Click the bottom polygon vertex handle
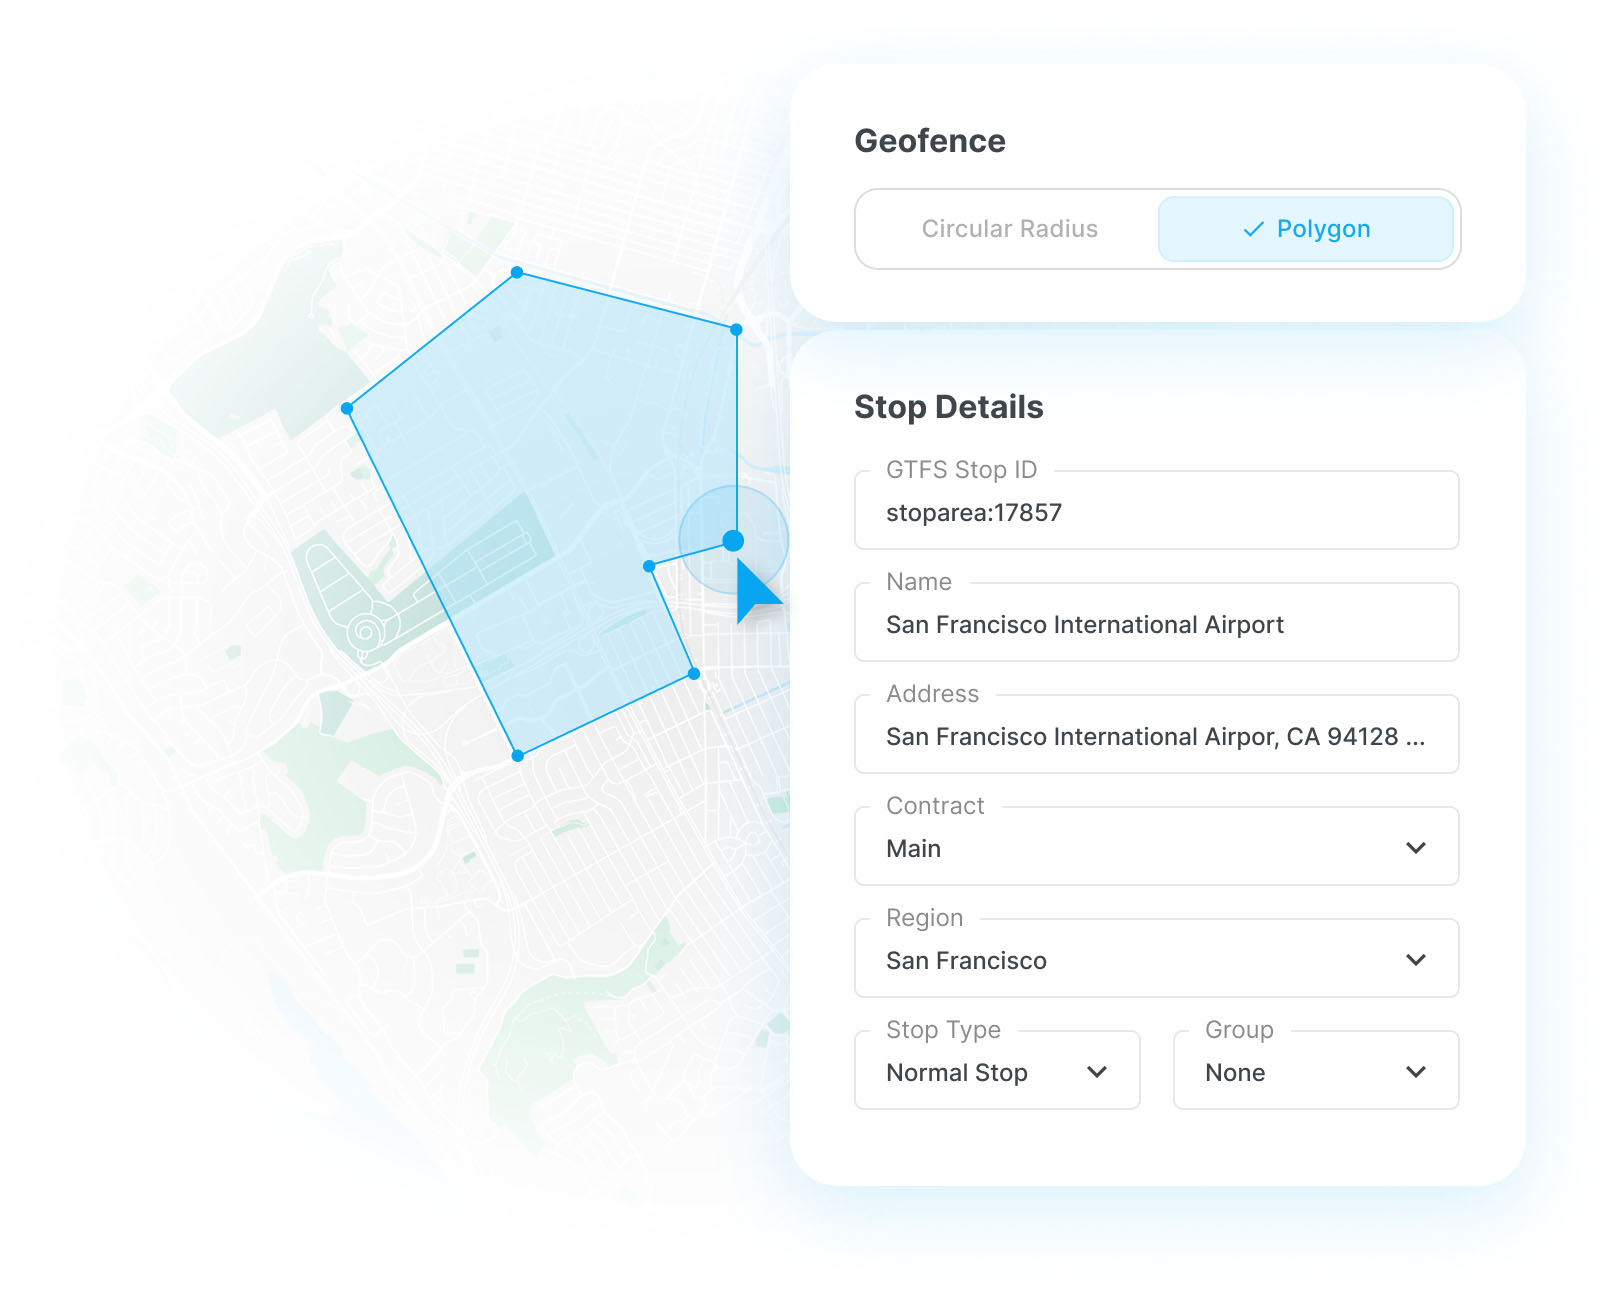Image resolution: width=1614 pixels, height=1298 pixels. pos(518,756)
